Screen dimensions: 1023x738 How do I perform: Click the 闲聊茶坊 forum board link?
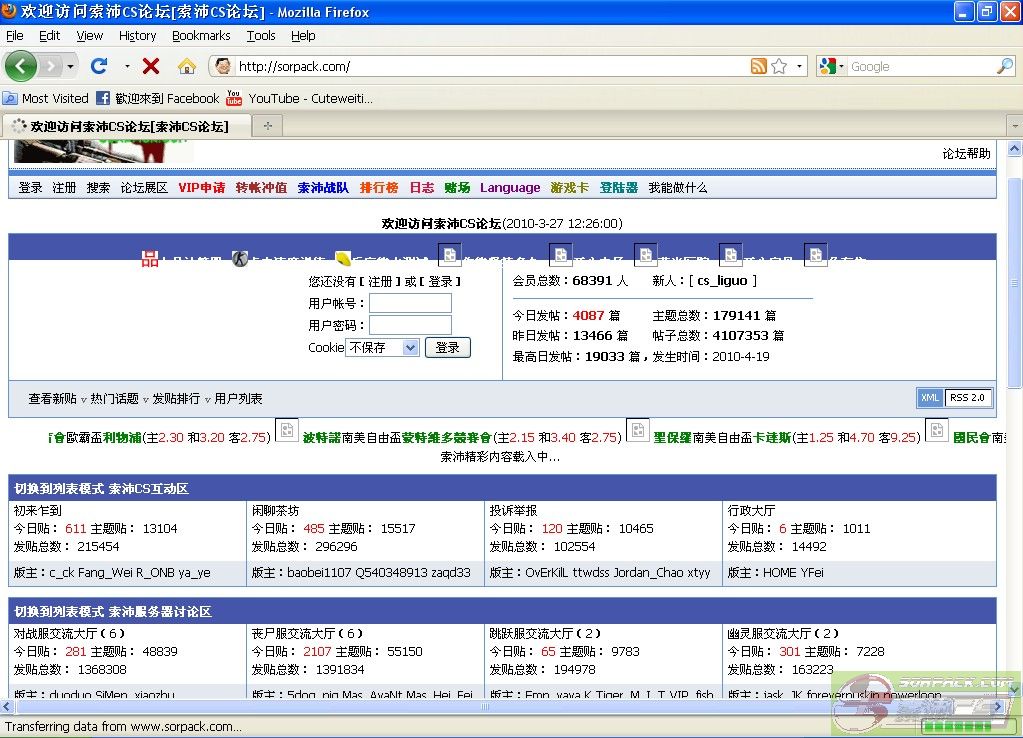(x=275, y=510)
